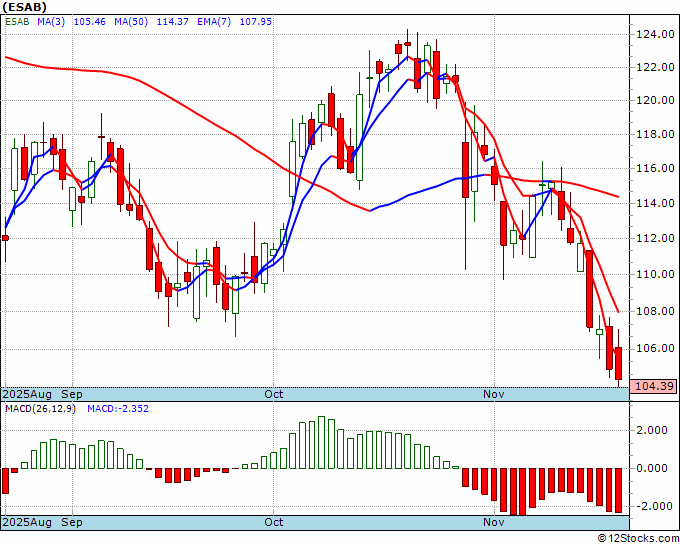Click the 116.00 price axis label

(x=655, y=168)
